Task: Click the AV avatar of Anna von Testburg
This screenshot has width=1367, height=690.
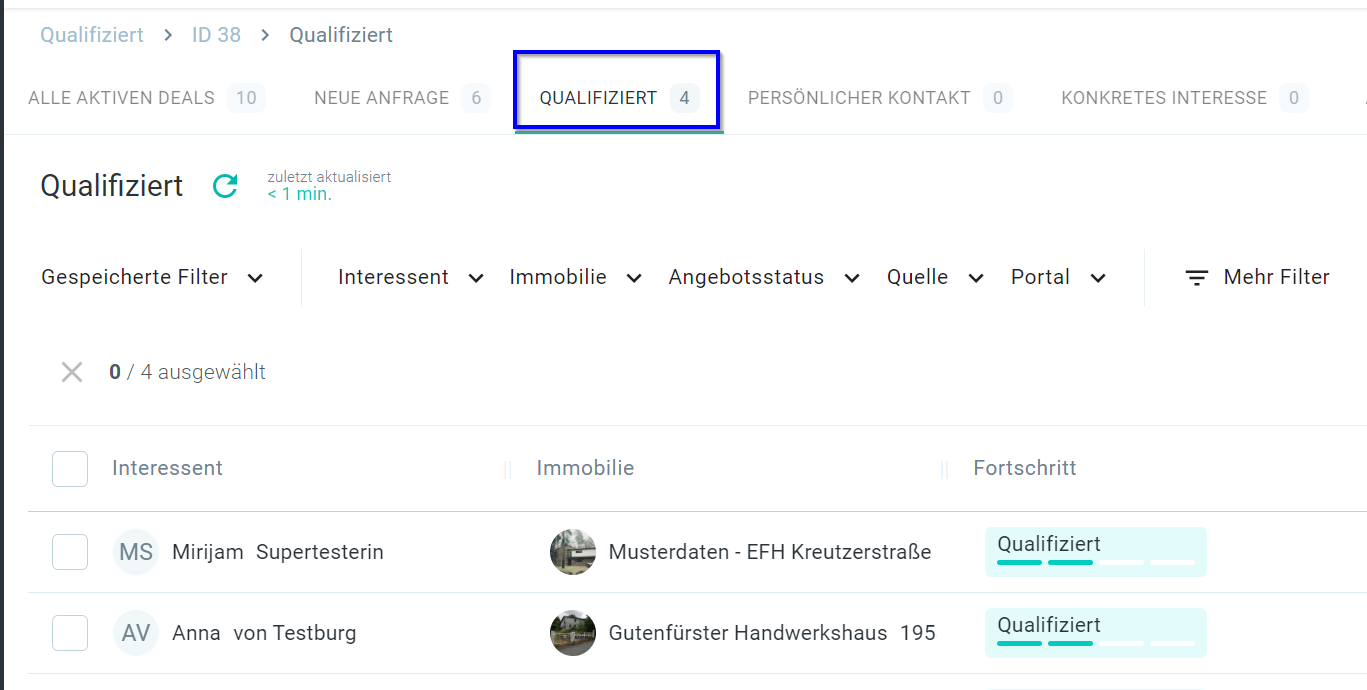Action: (136, 633)
